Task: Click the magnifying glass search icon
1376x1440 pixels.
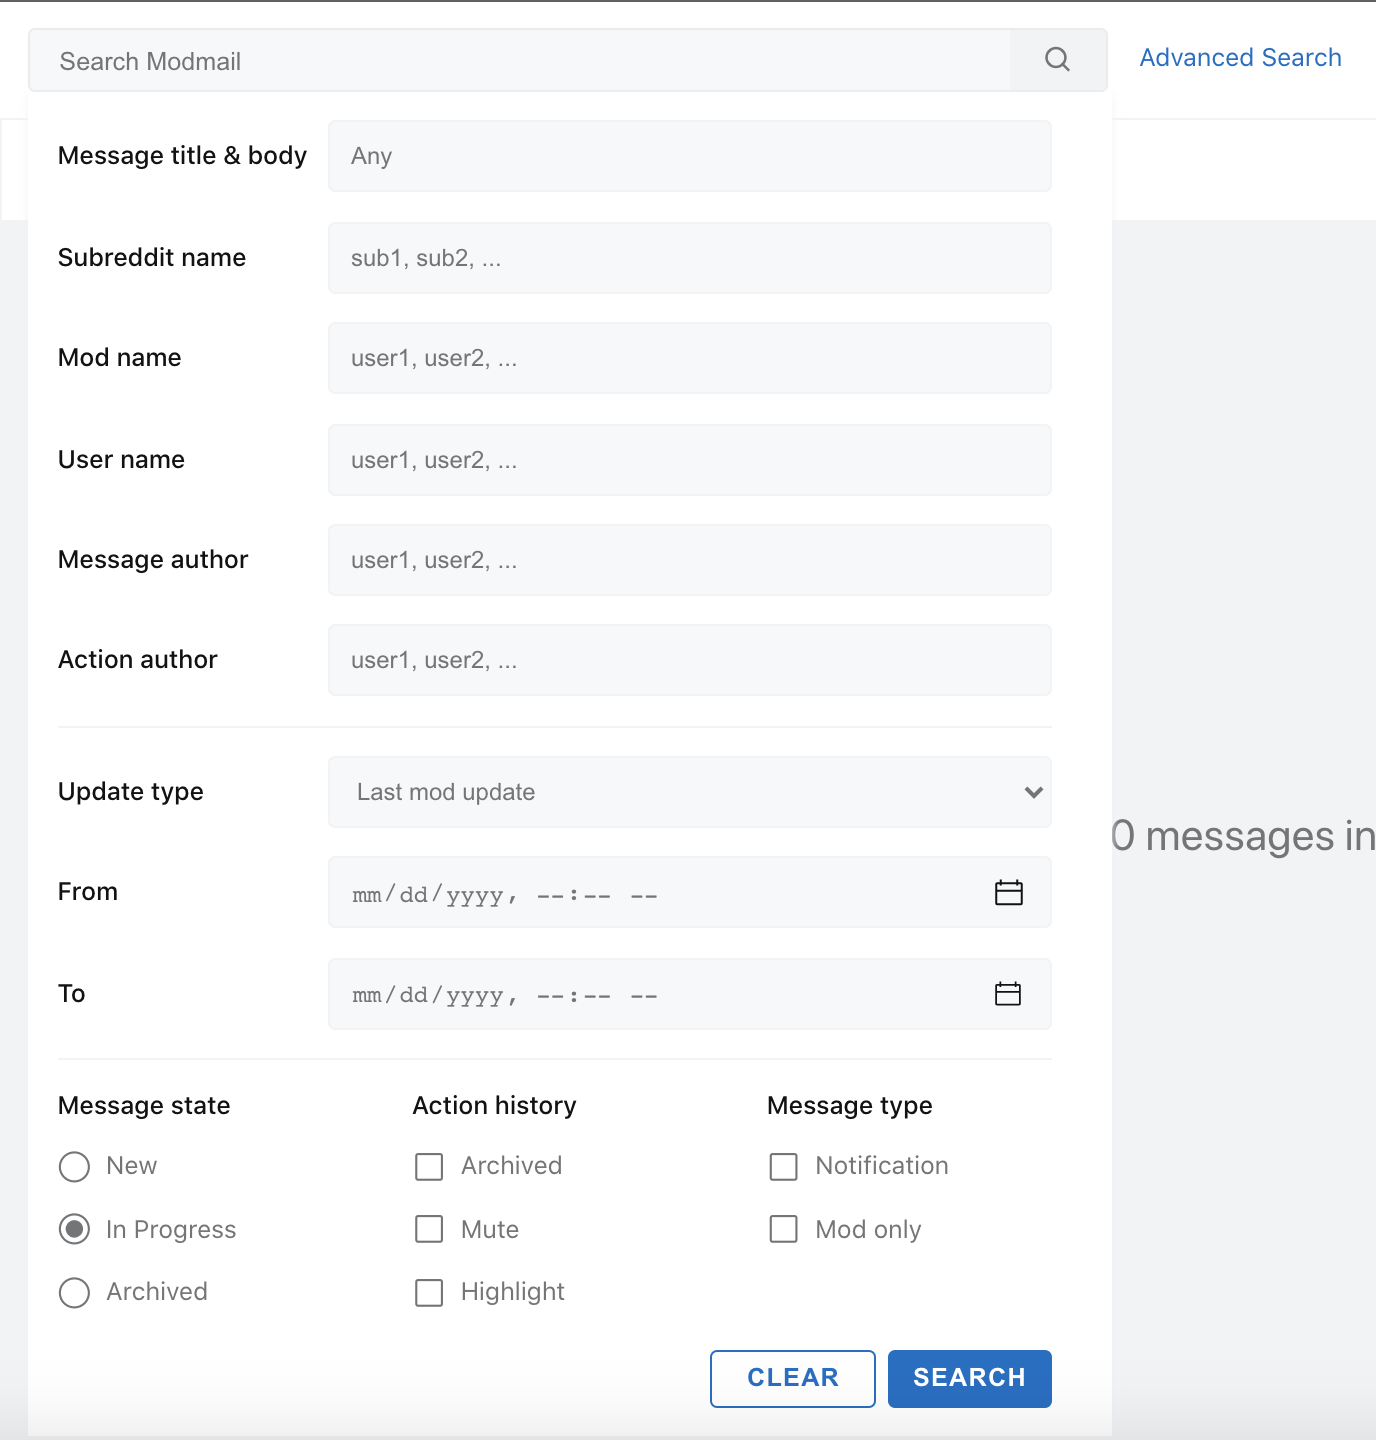Action: click(1057, 60)
